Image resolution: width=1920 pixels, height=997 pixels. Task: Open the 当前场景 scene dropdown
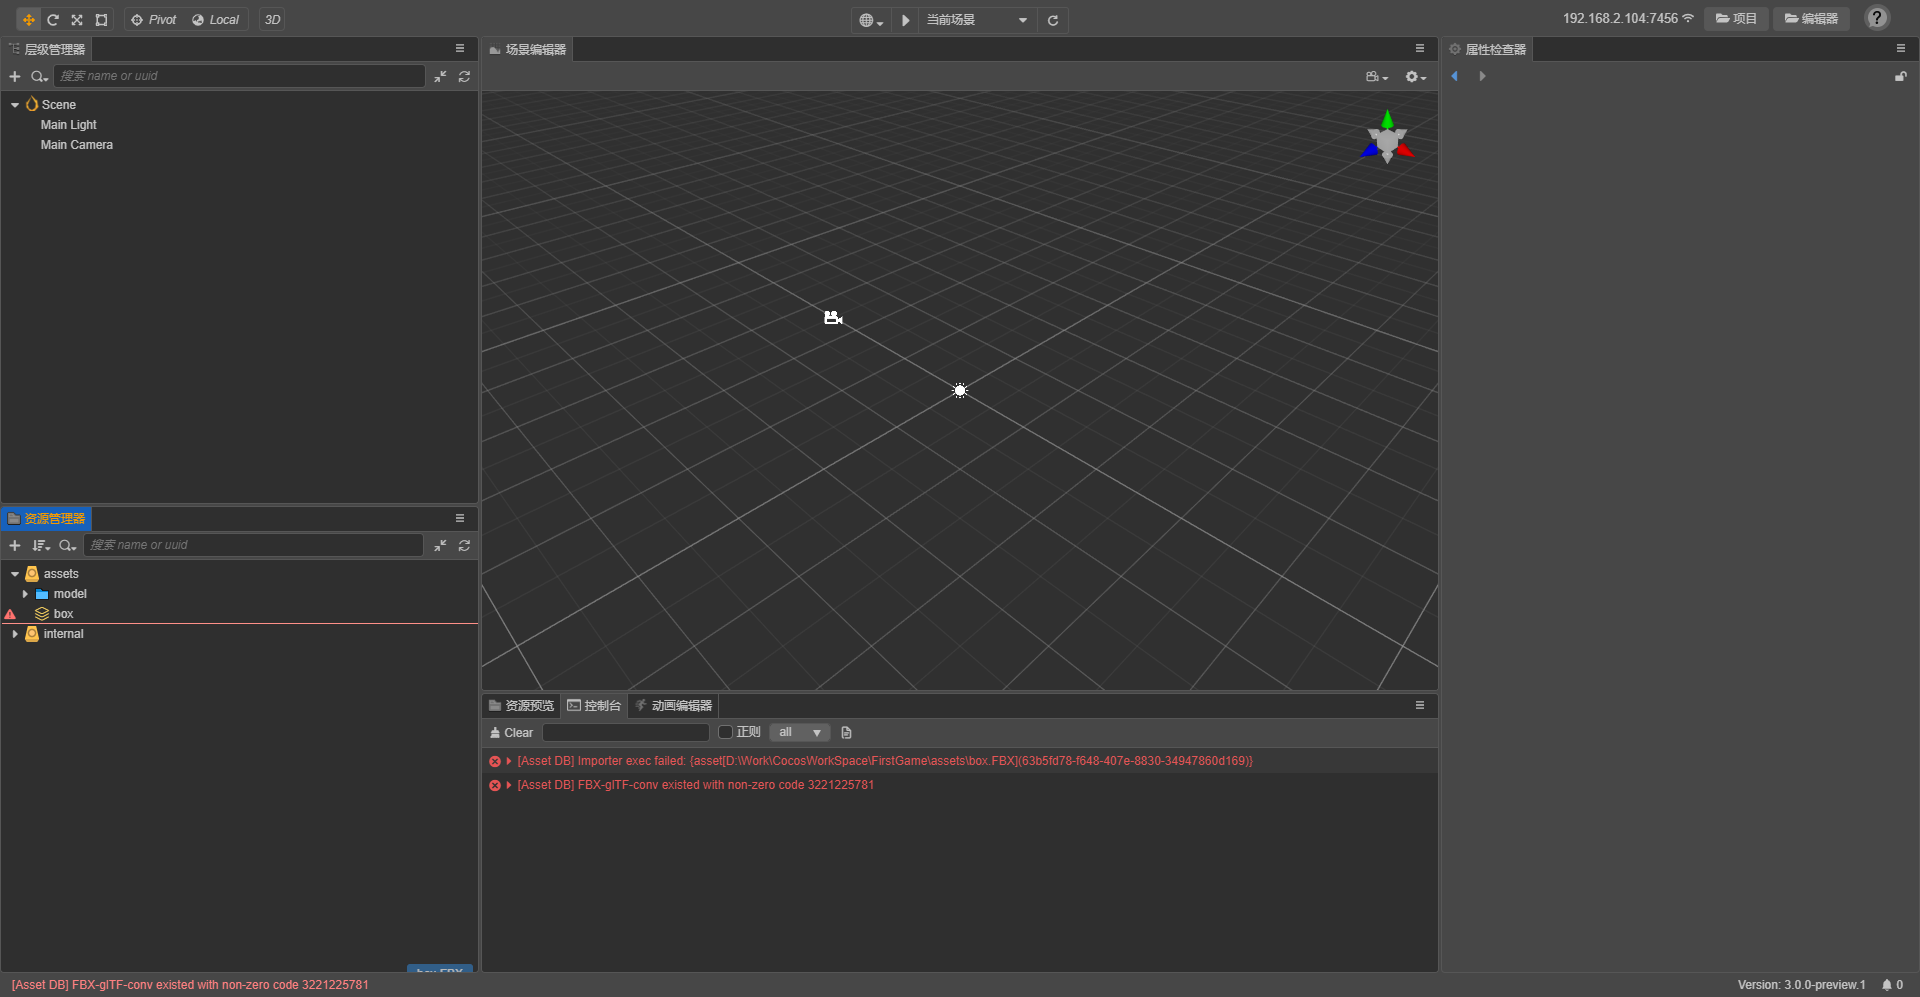click(977, 20)
